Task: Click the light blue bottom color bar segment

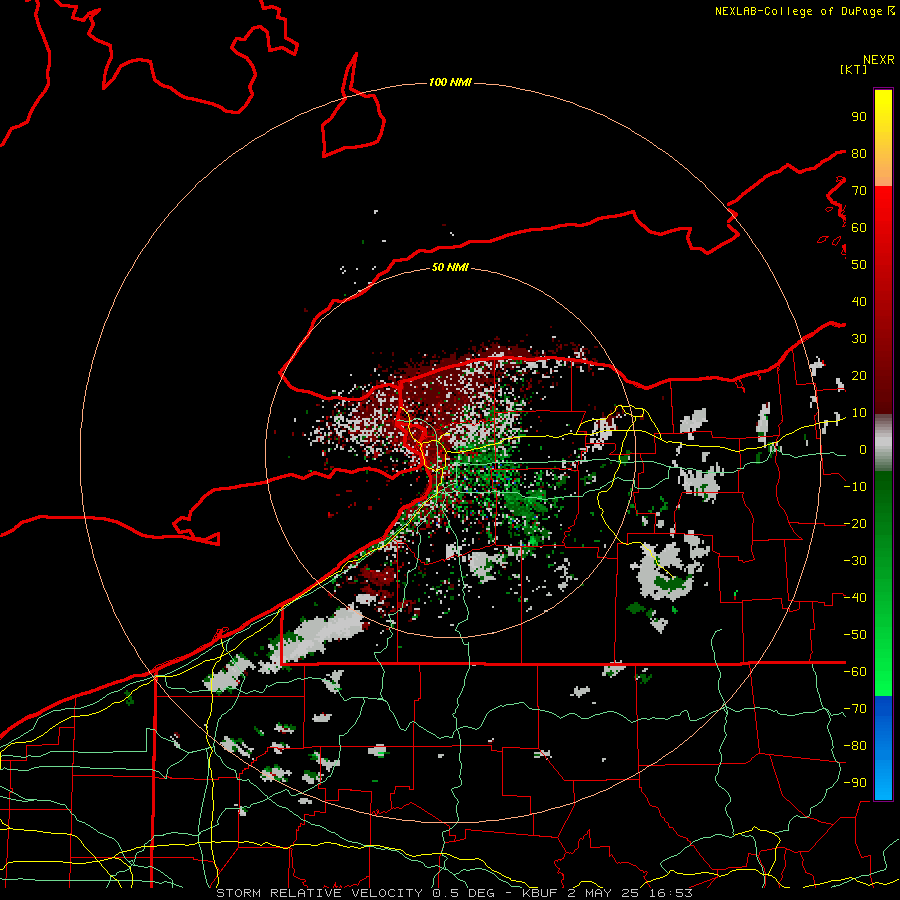Action: [883, 781]
